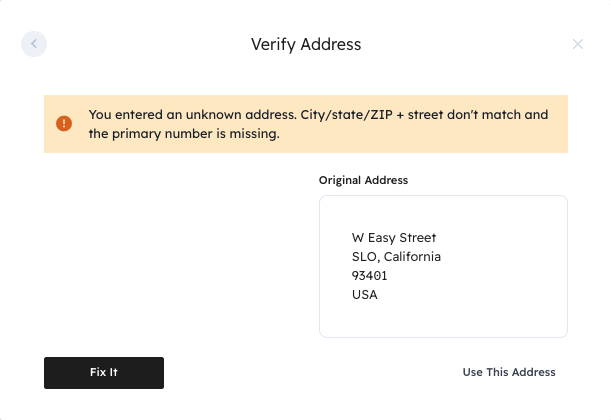Click the 93401 ZIP code text
611x420 pixels.
point(370,276)
